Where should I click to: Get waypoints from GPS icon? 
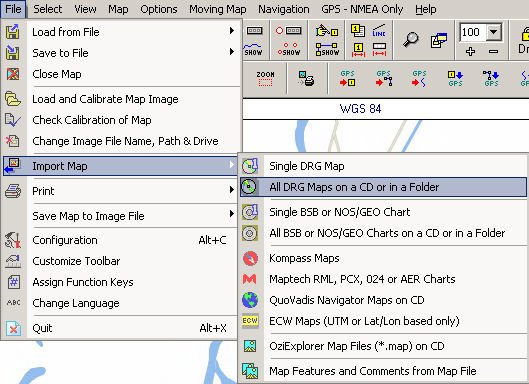pyautogui.click(x=347, y=79)
